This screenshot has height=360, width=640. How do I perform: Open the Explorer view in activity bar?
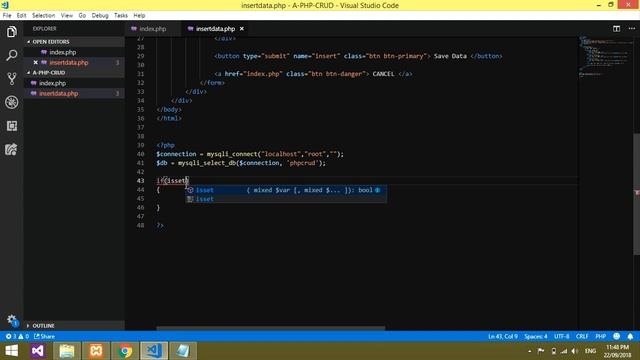click(x=11, y=31)
